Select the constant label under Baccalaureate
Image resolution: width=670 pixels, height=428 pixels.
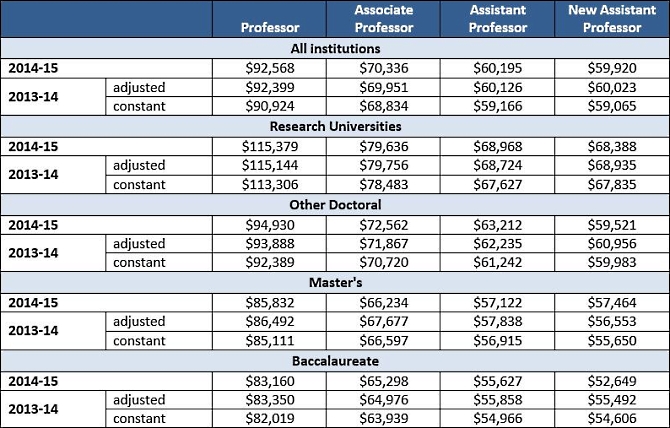(x=140, y=418)
